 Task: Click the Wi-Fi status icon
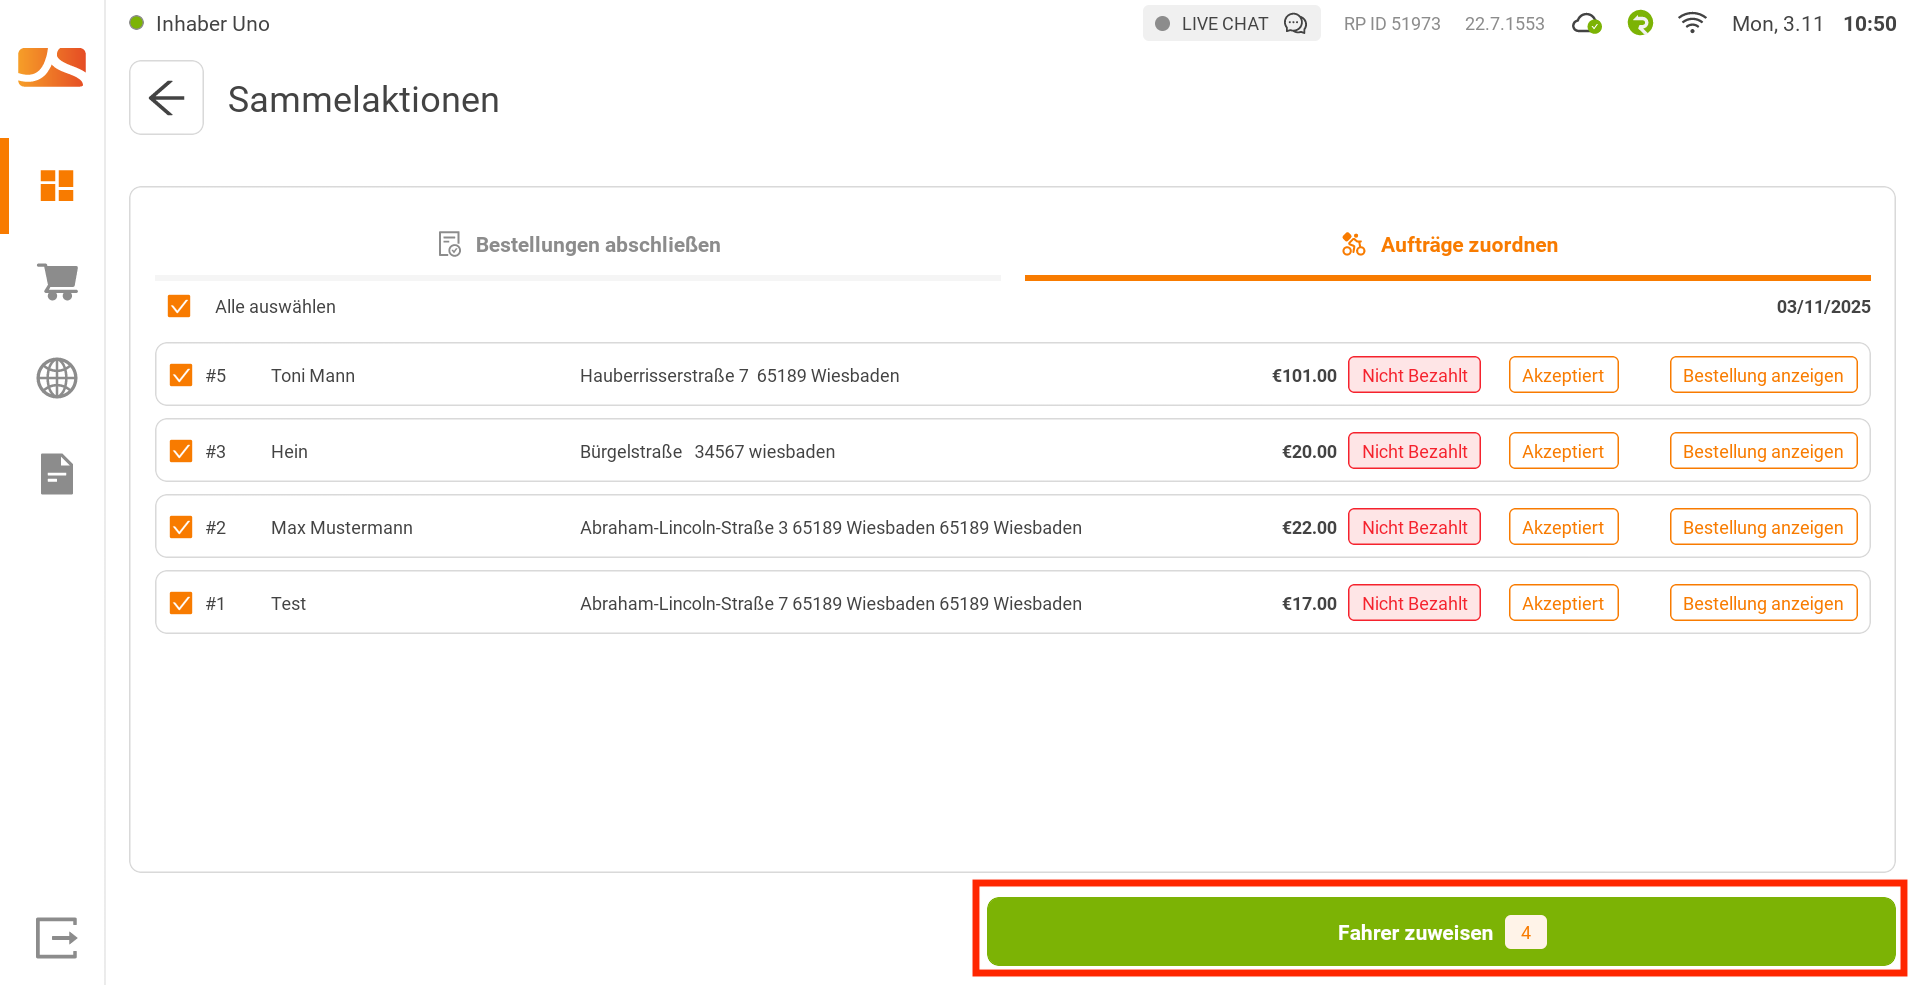1691,23
